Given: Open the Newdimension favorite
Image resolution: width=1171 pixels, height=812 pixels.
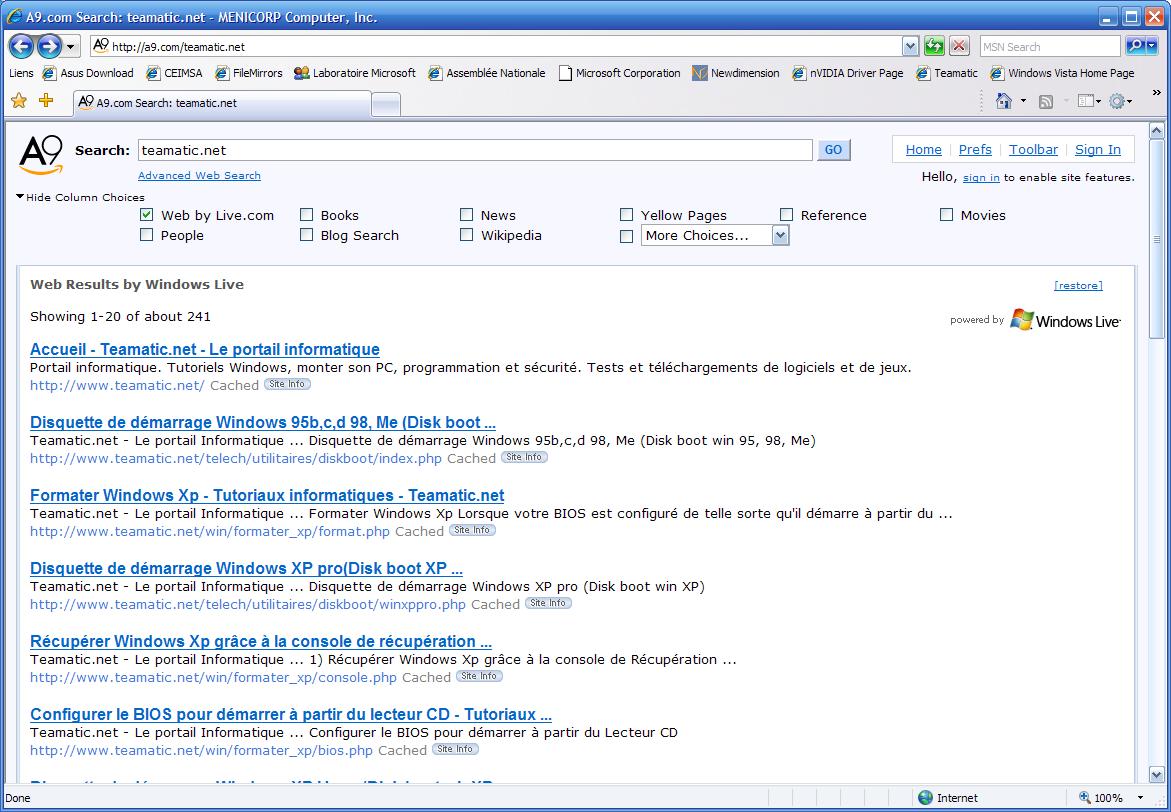Looking at the screenshot, I should point(736,73).
